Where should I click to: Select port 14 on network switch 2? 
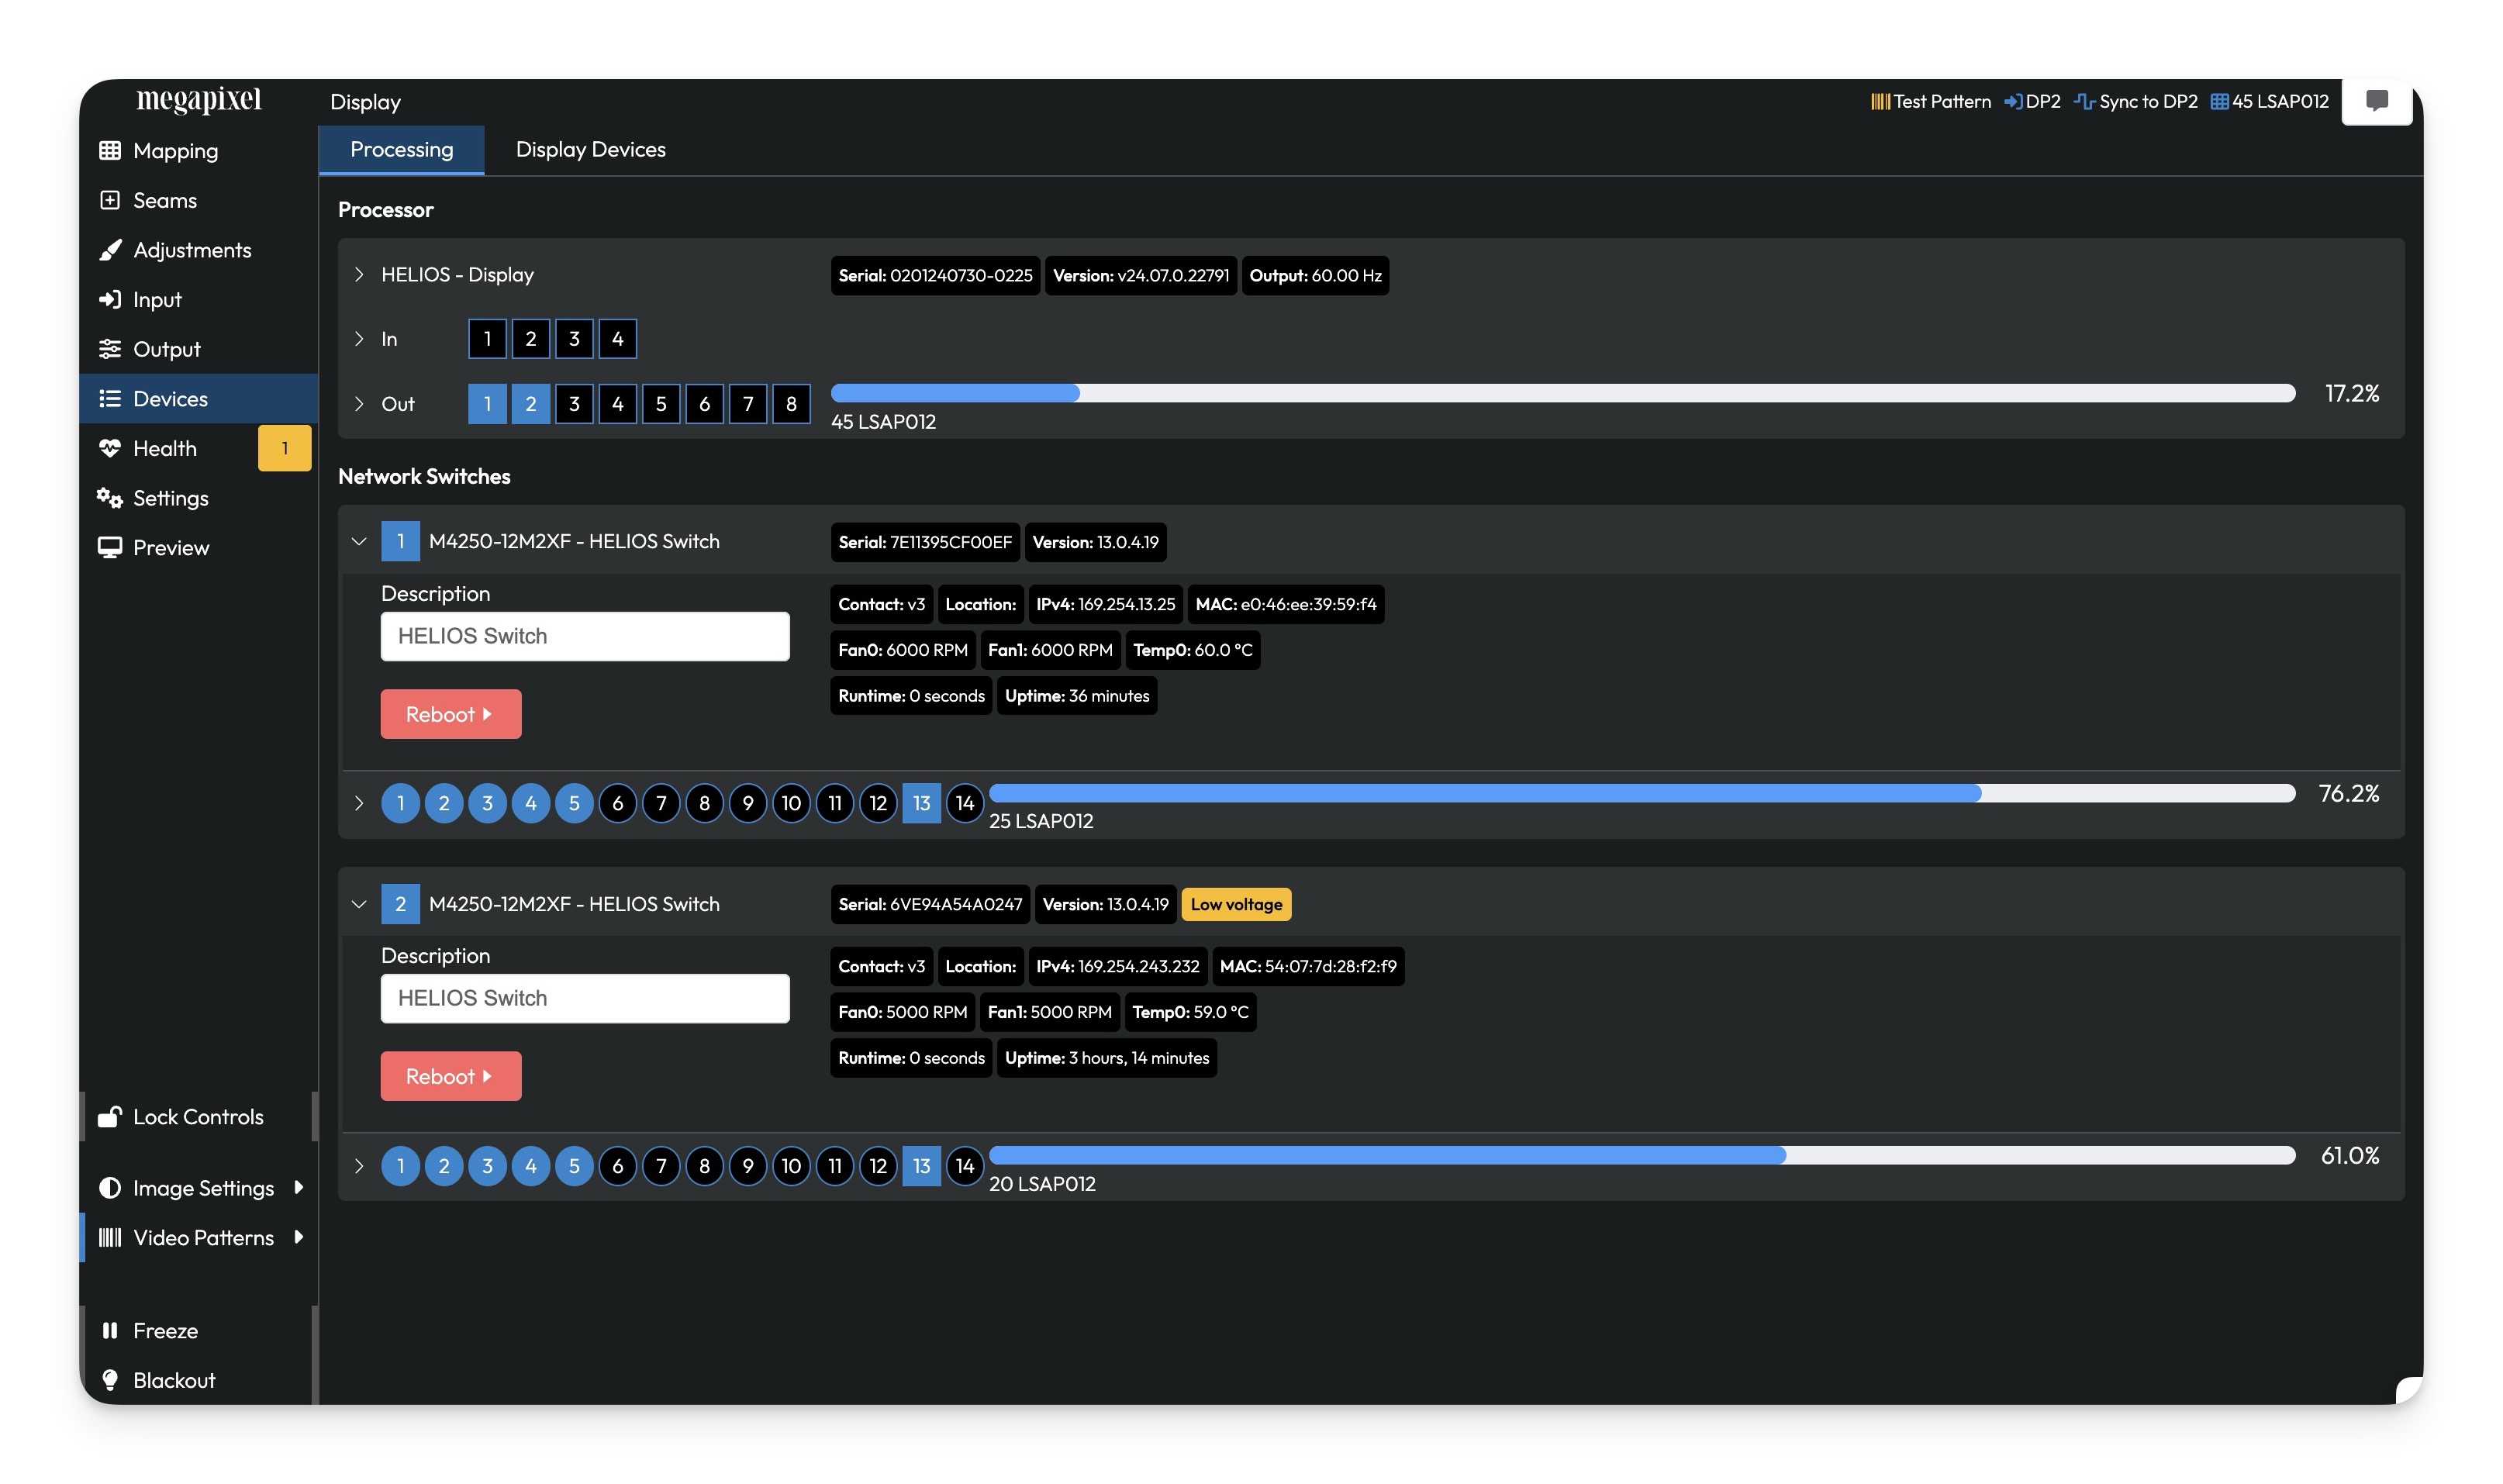964,1166
